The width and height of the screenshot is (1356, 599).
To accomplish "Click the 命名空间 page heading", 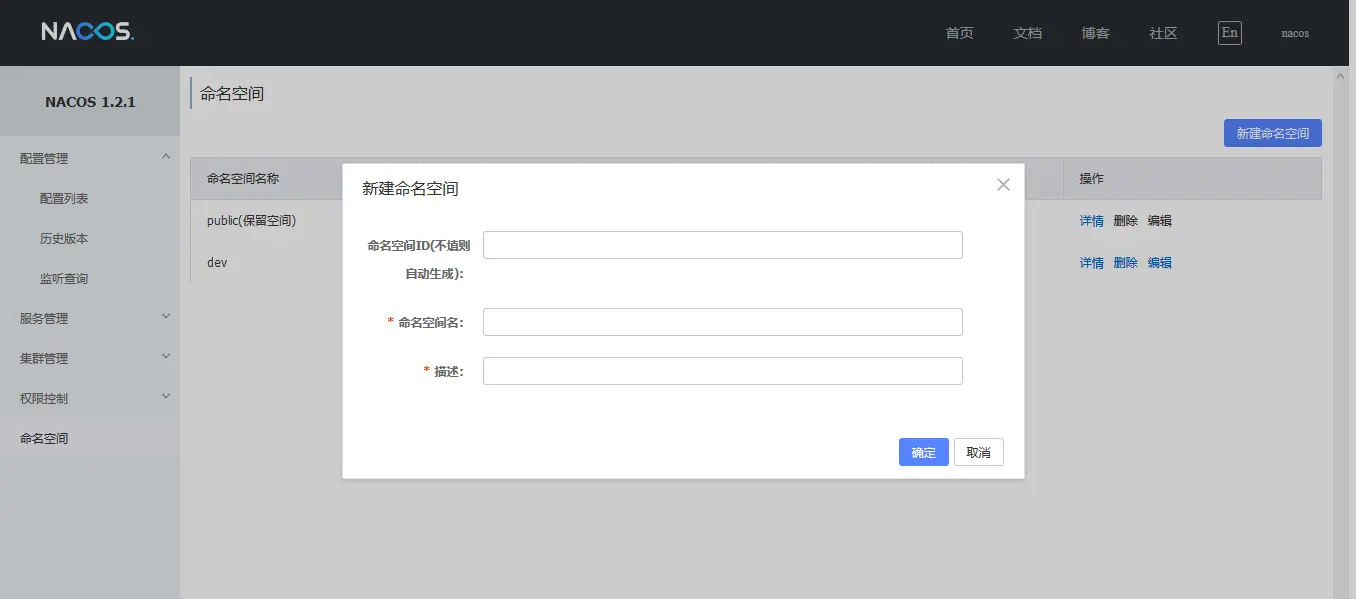I will pos(232,94).
